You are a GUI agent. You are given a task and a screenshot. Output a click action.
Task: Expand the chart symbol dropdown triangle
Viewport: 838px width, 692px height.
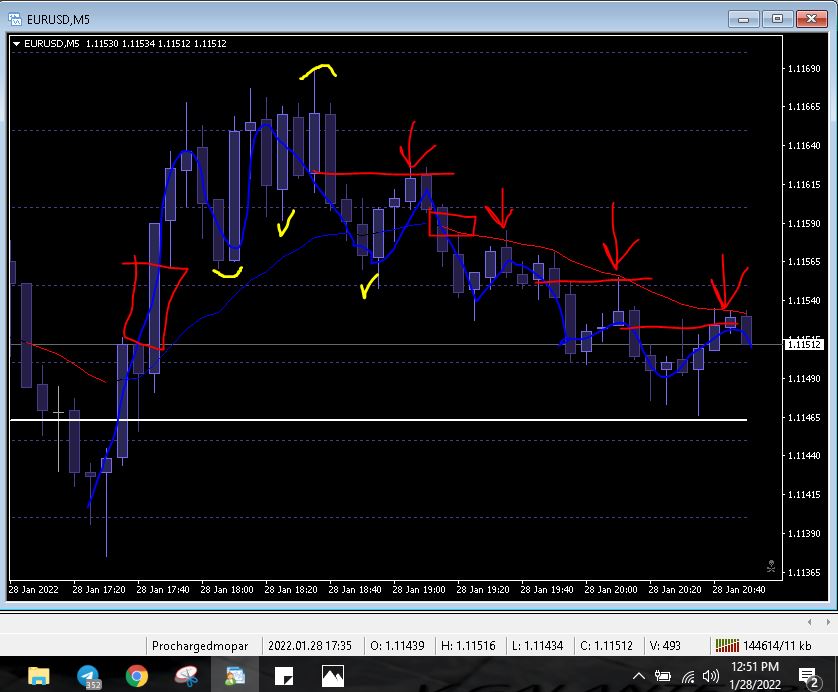click(x=17, y=44)
